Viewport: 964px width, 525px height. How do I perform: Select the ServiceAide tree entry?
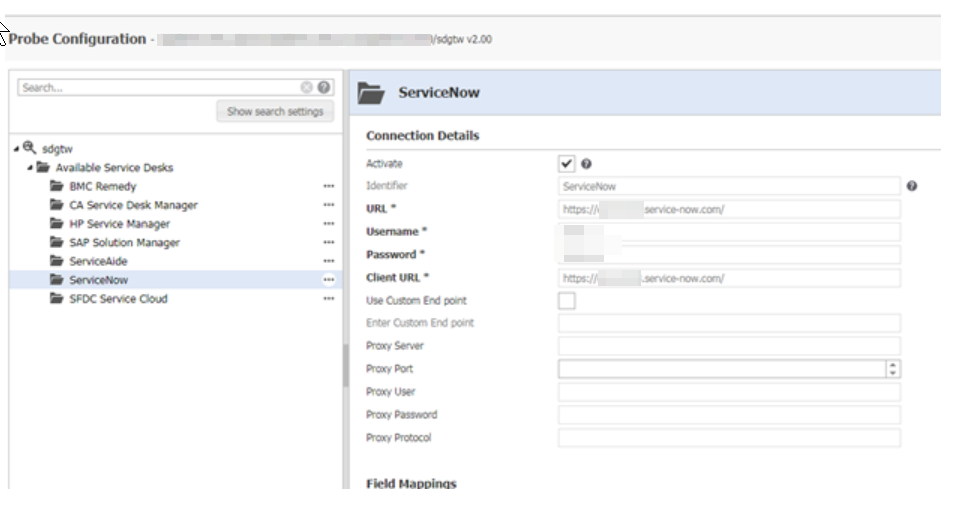[x=98, y=261]
